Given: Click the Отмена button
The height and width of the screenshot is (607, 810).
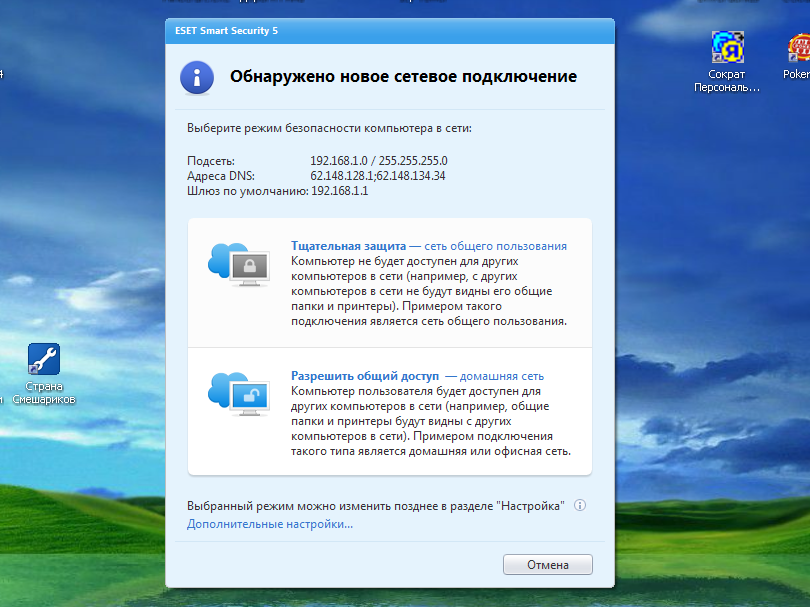Looking at the screenshot, I should (548, 565).
